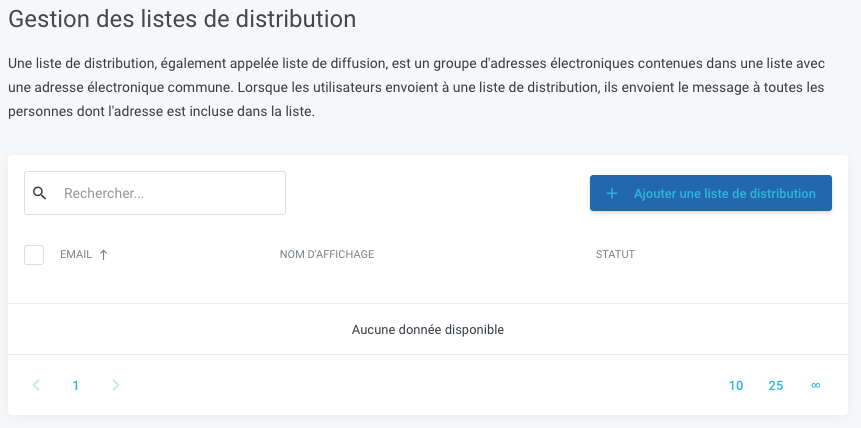Viewport: 861px width, 428px height.
Task: Show 10 rows per page
Action: (x=736, y=386)
